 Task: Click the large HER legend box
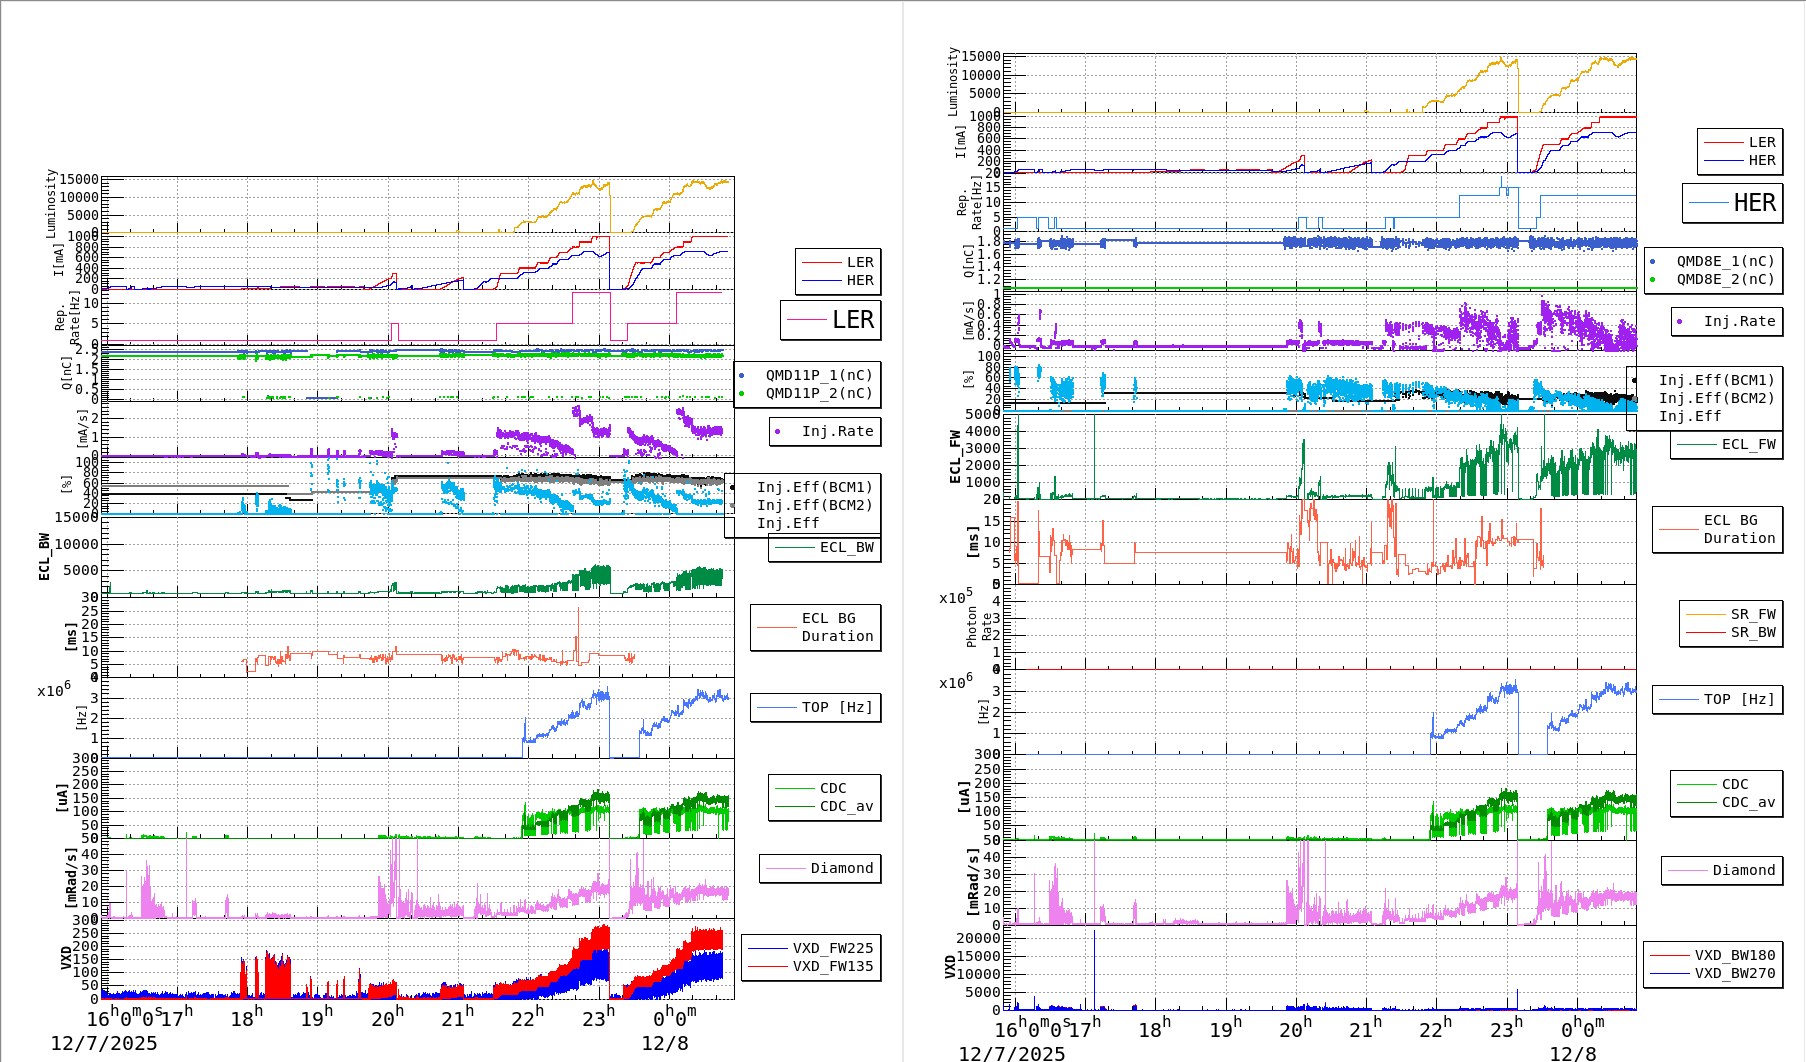[x=1733, y=203]
